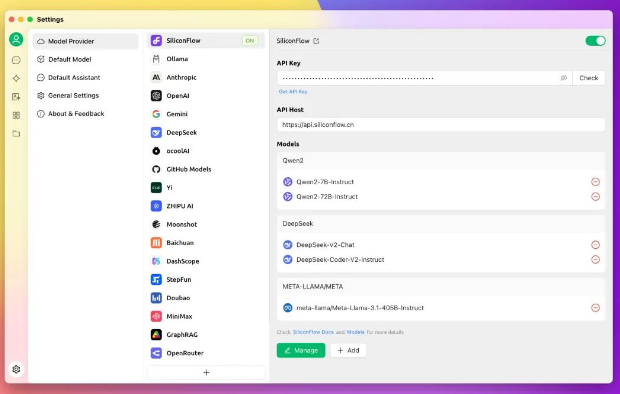Click the META-LLAMA/META group header
620x394 pixels.
[441, 286]
